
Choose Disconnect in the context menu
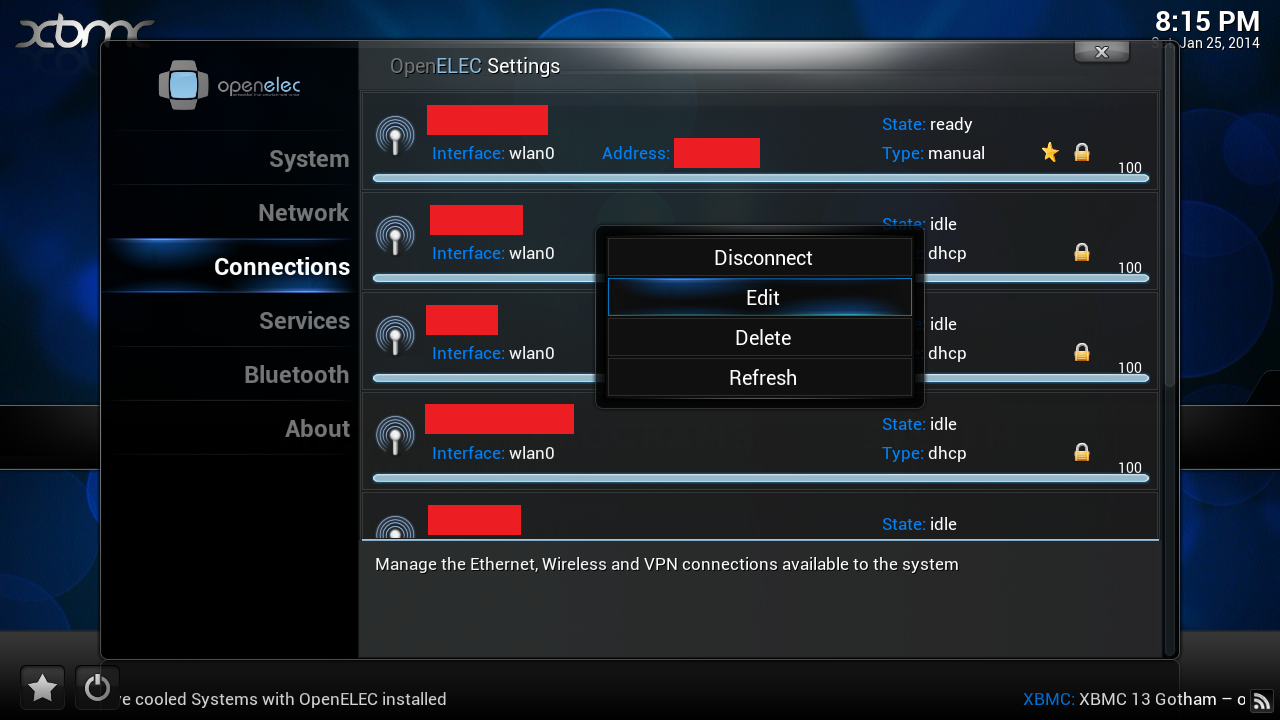point(760,258)
